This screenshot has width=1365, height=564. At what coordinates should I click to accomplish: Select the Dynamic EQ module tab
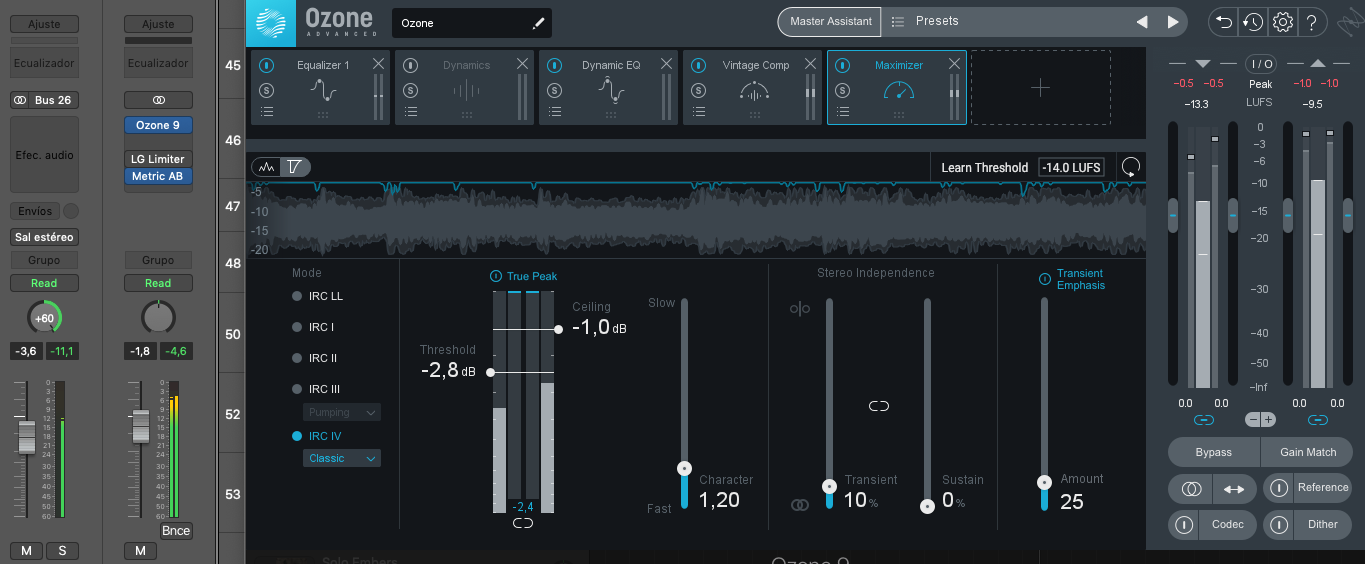point(610,88)
